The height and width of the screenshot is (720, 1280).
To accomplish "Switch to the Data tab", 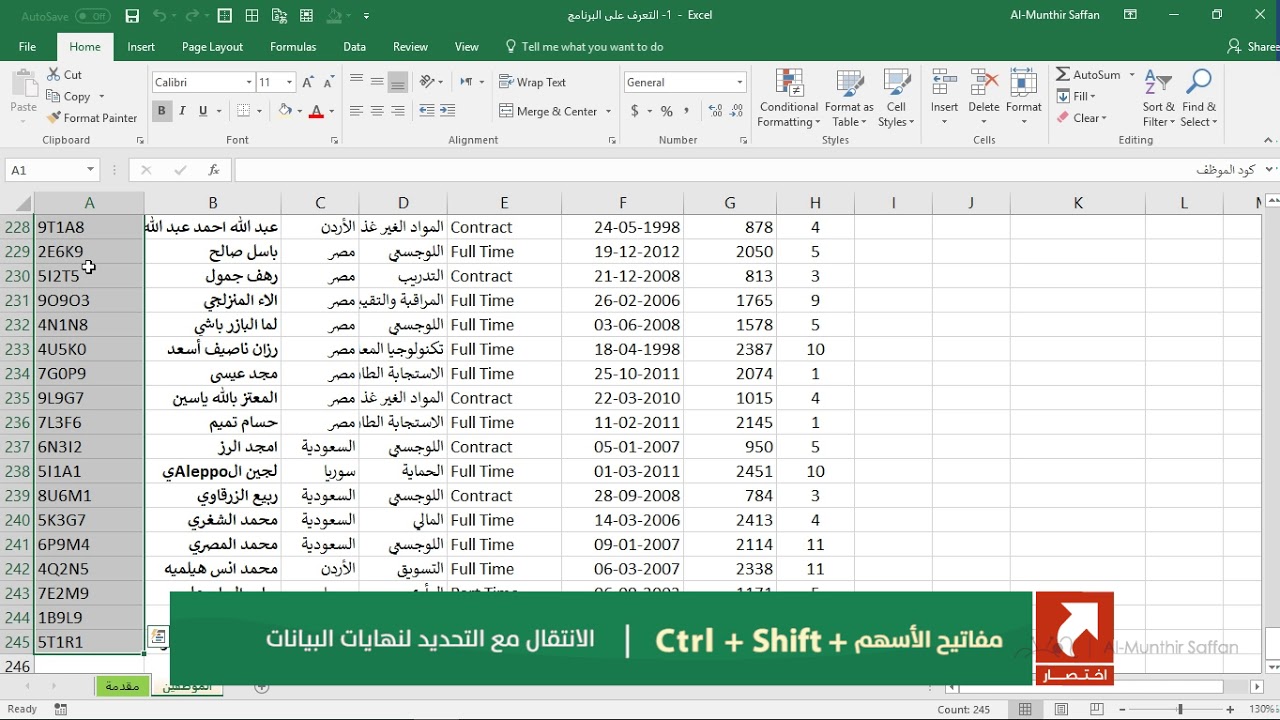I will click(354, 47).
